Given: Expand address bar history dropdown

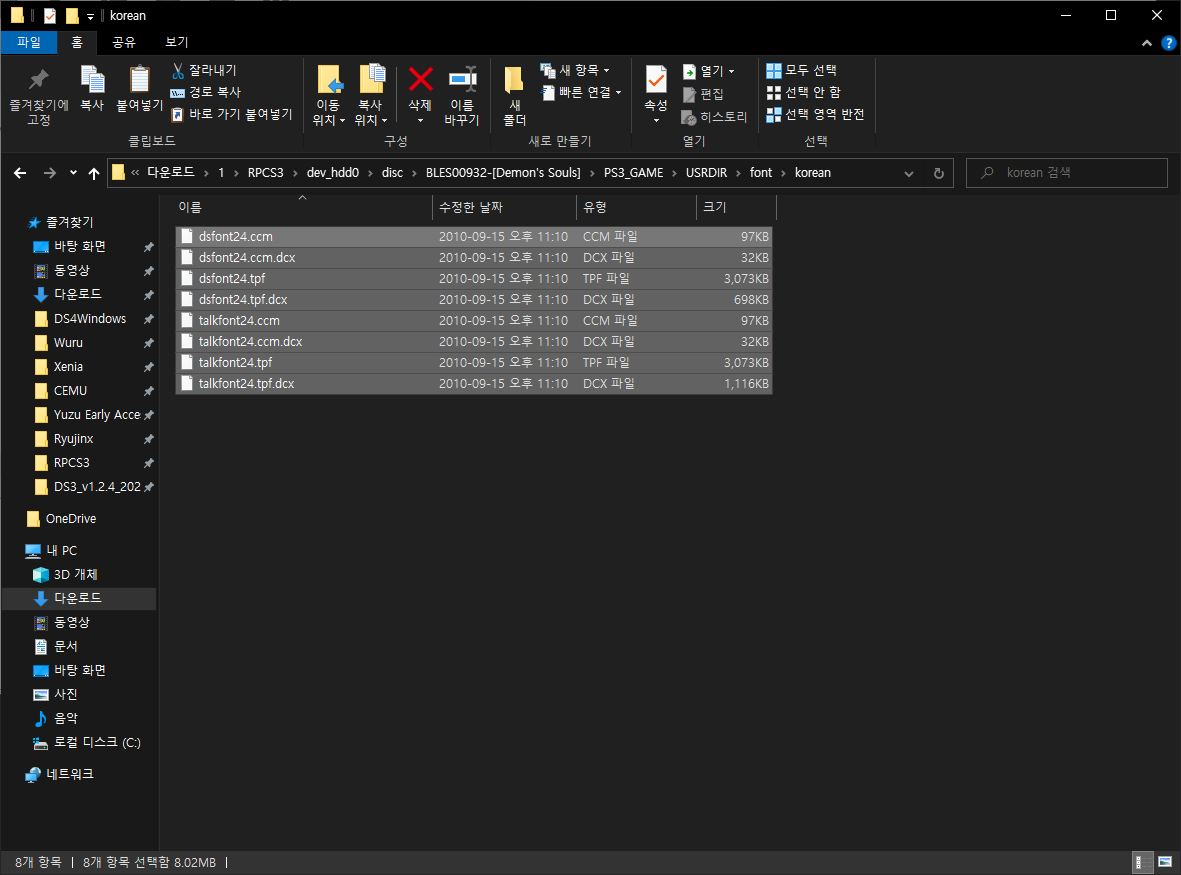Looking at the screenshot, I should tap(909, 173).
